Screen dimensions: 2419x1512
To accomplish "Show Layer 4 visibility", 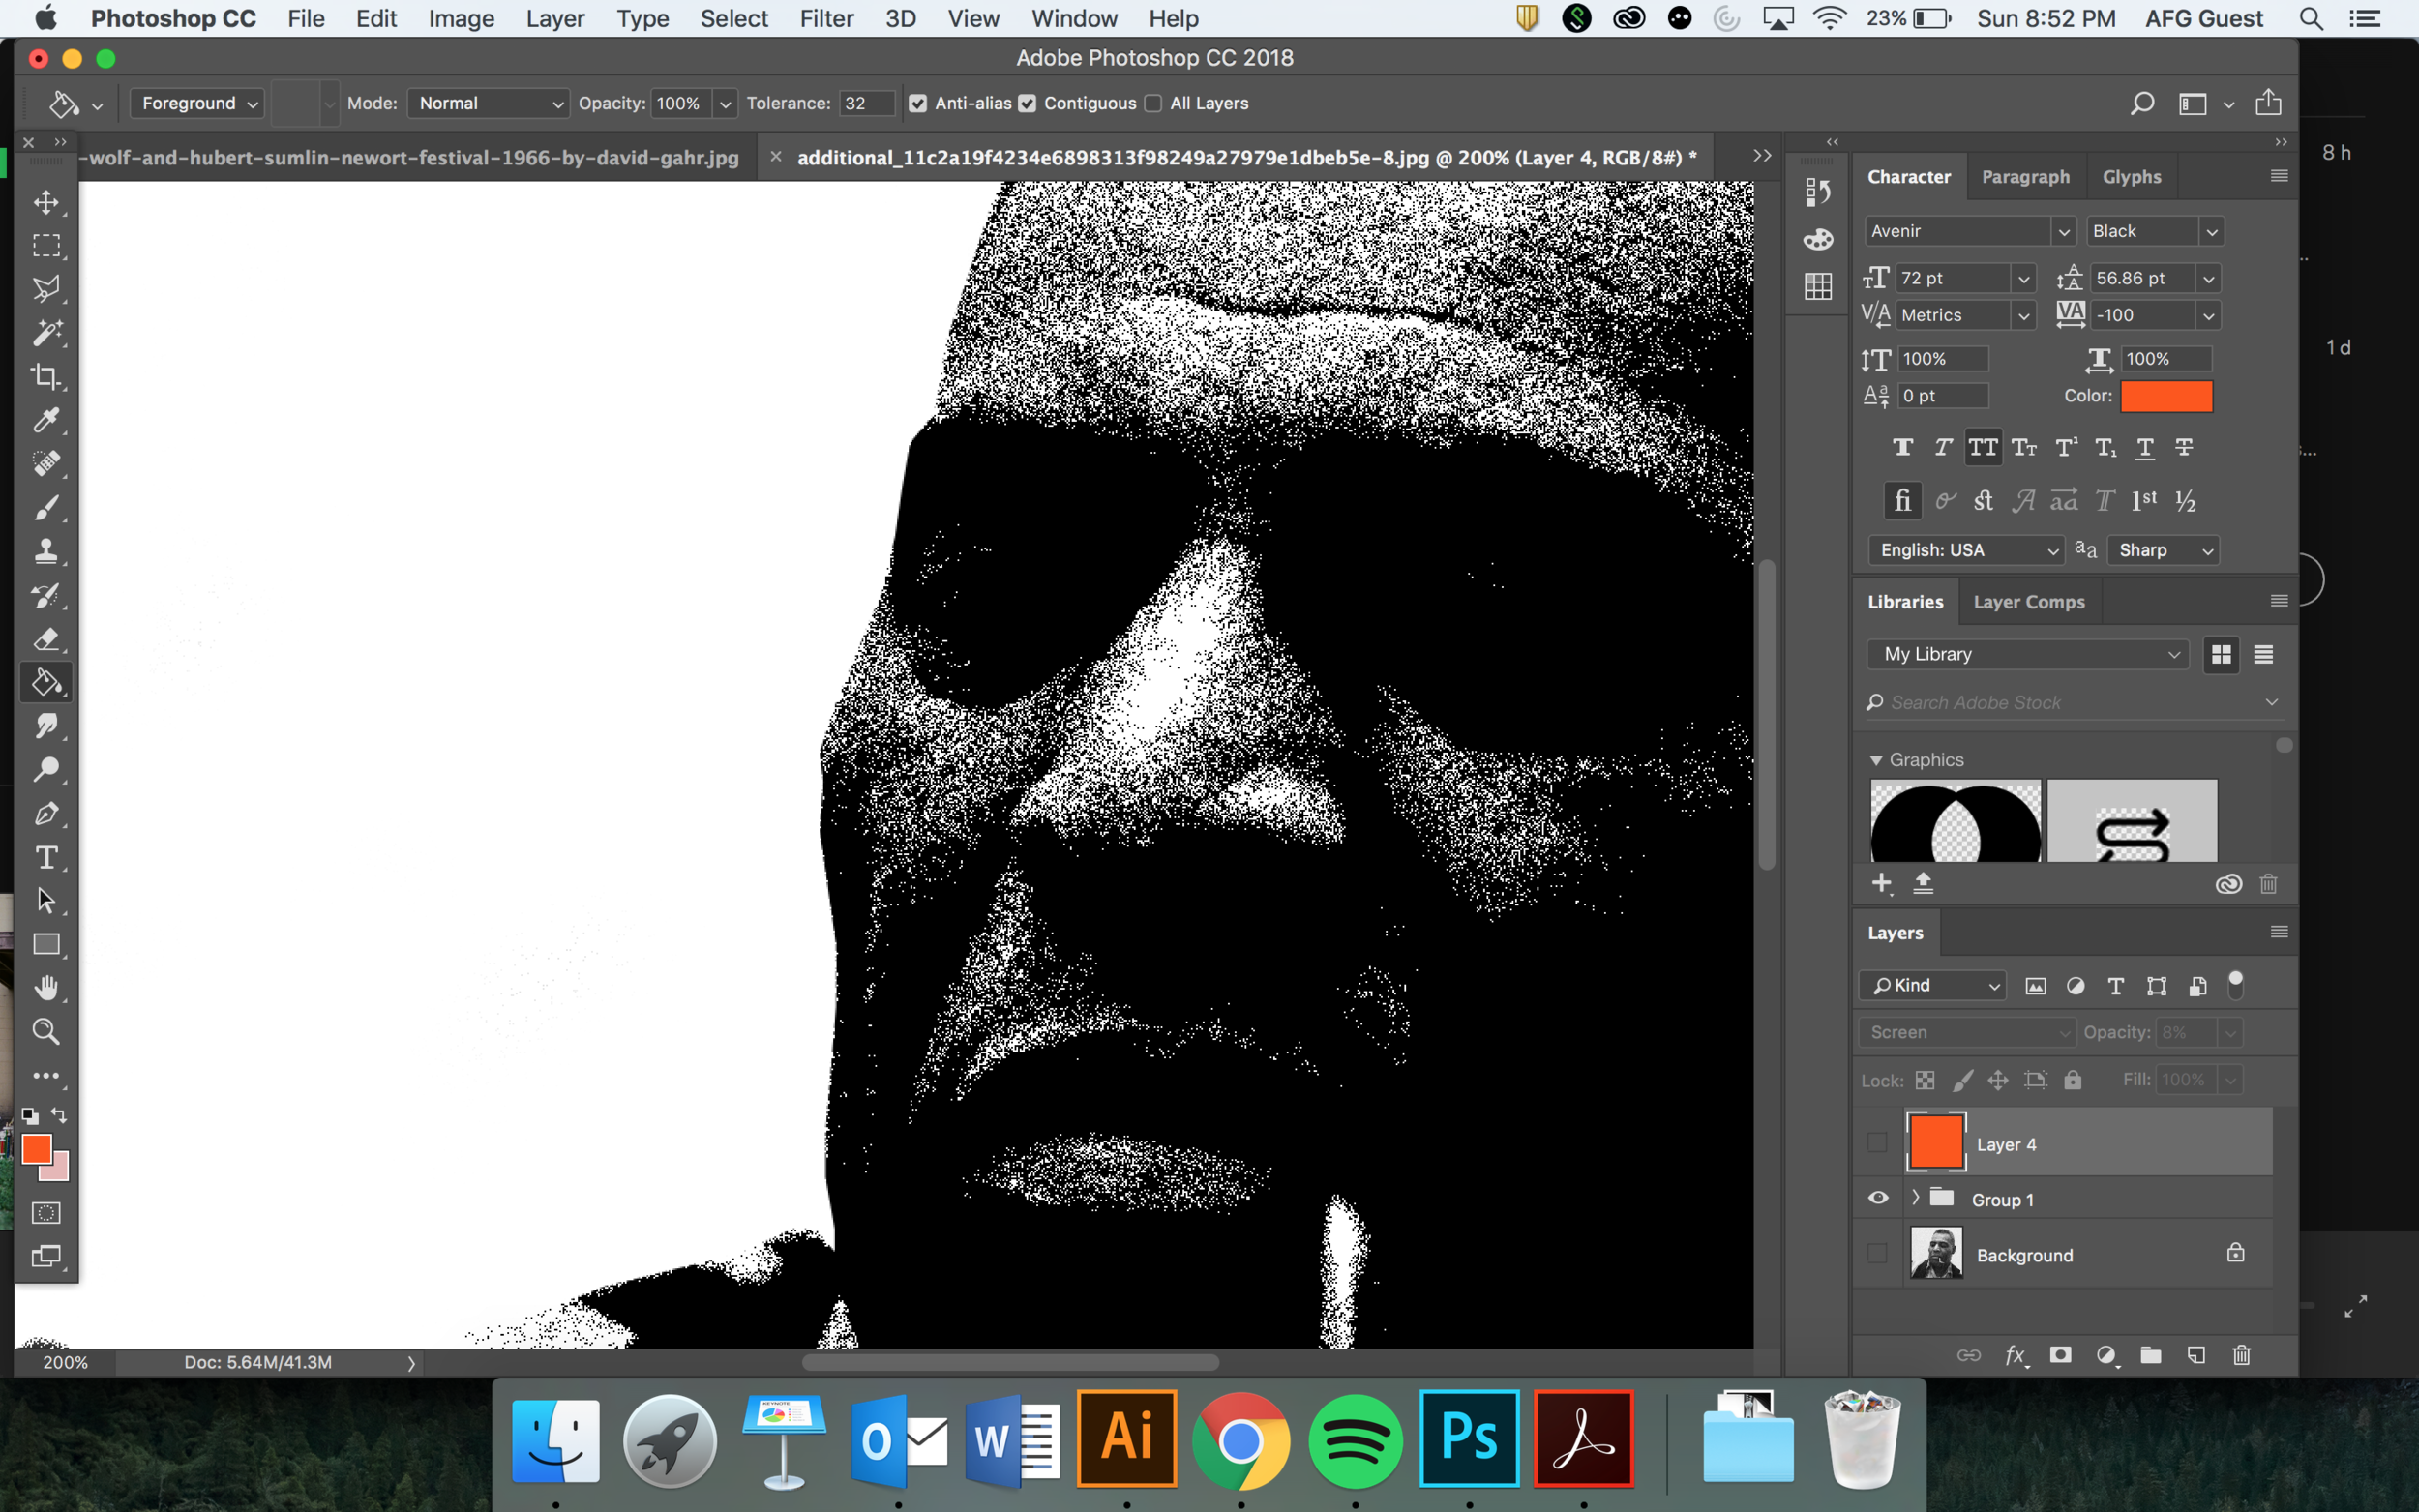I will (x=1877, y=1142).
